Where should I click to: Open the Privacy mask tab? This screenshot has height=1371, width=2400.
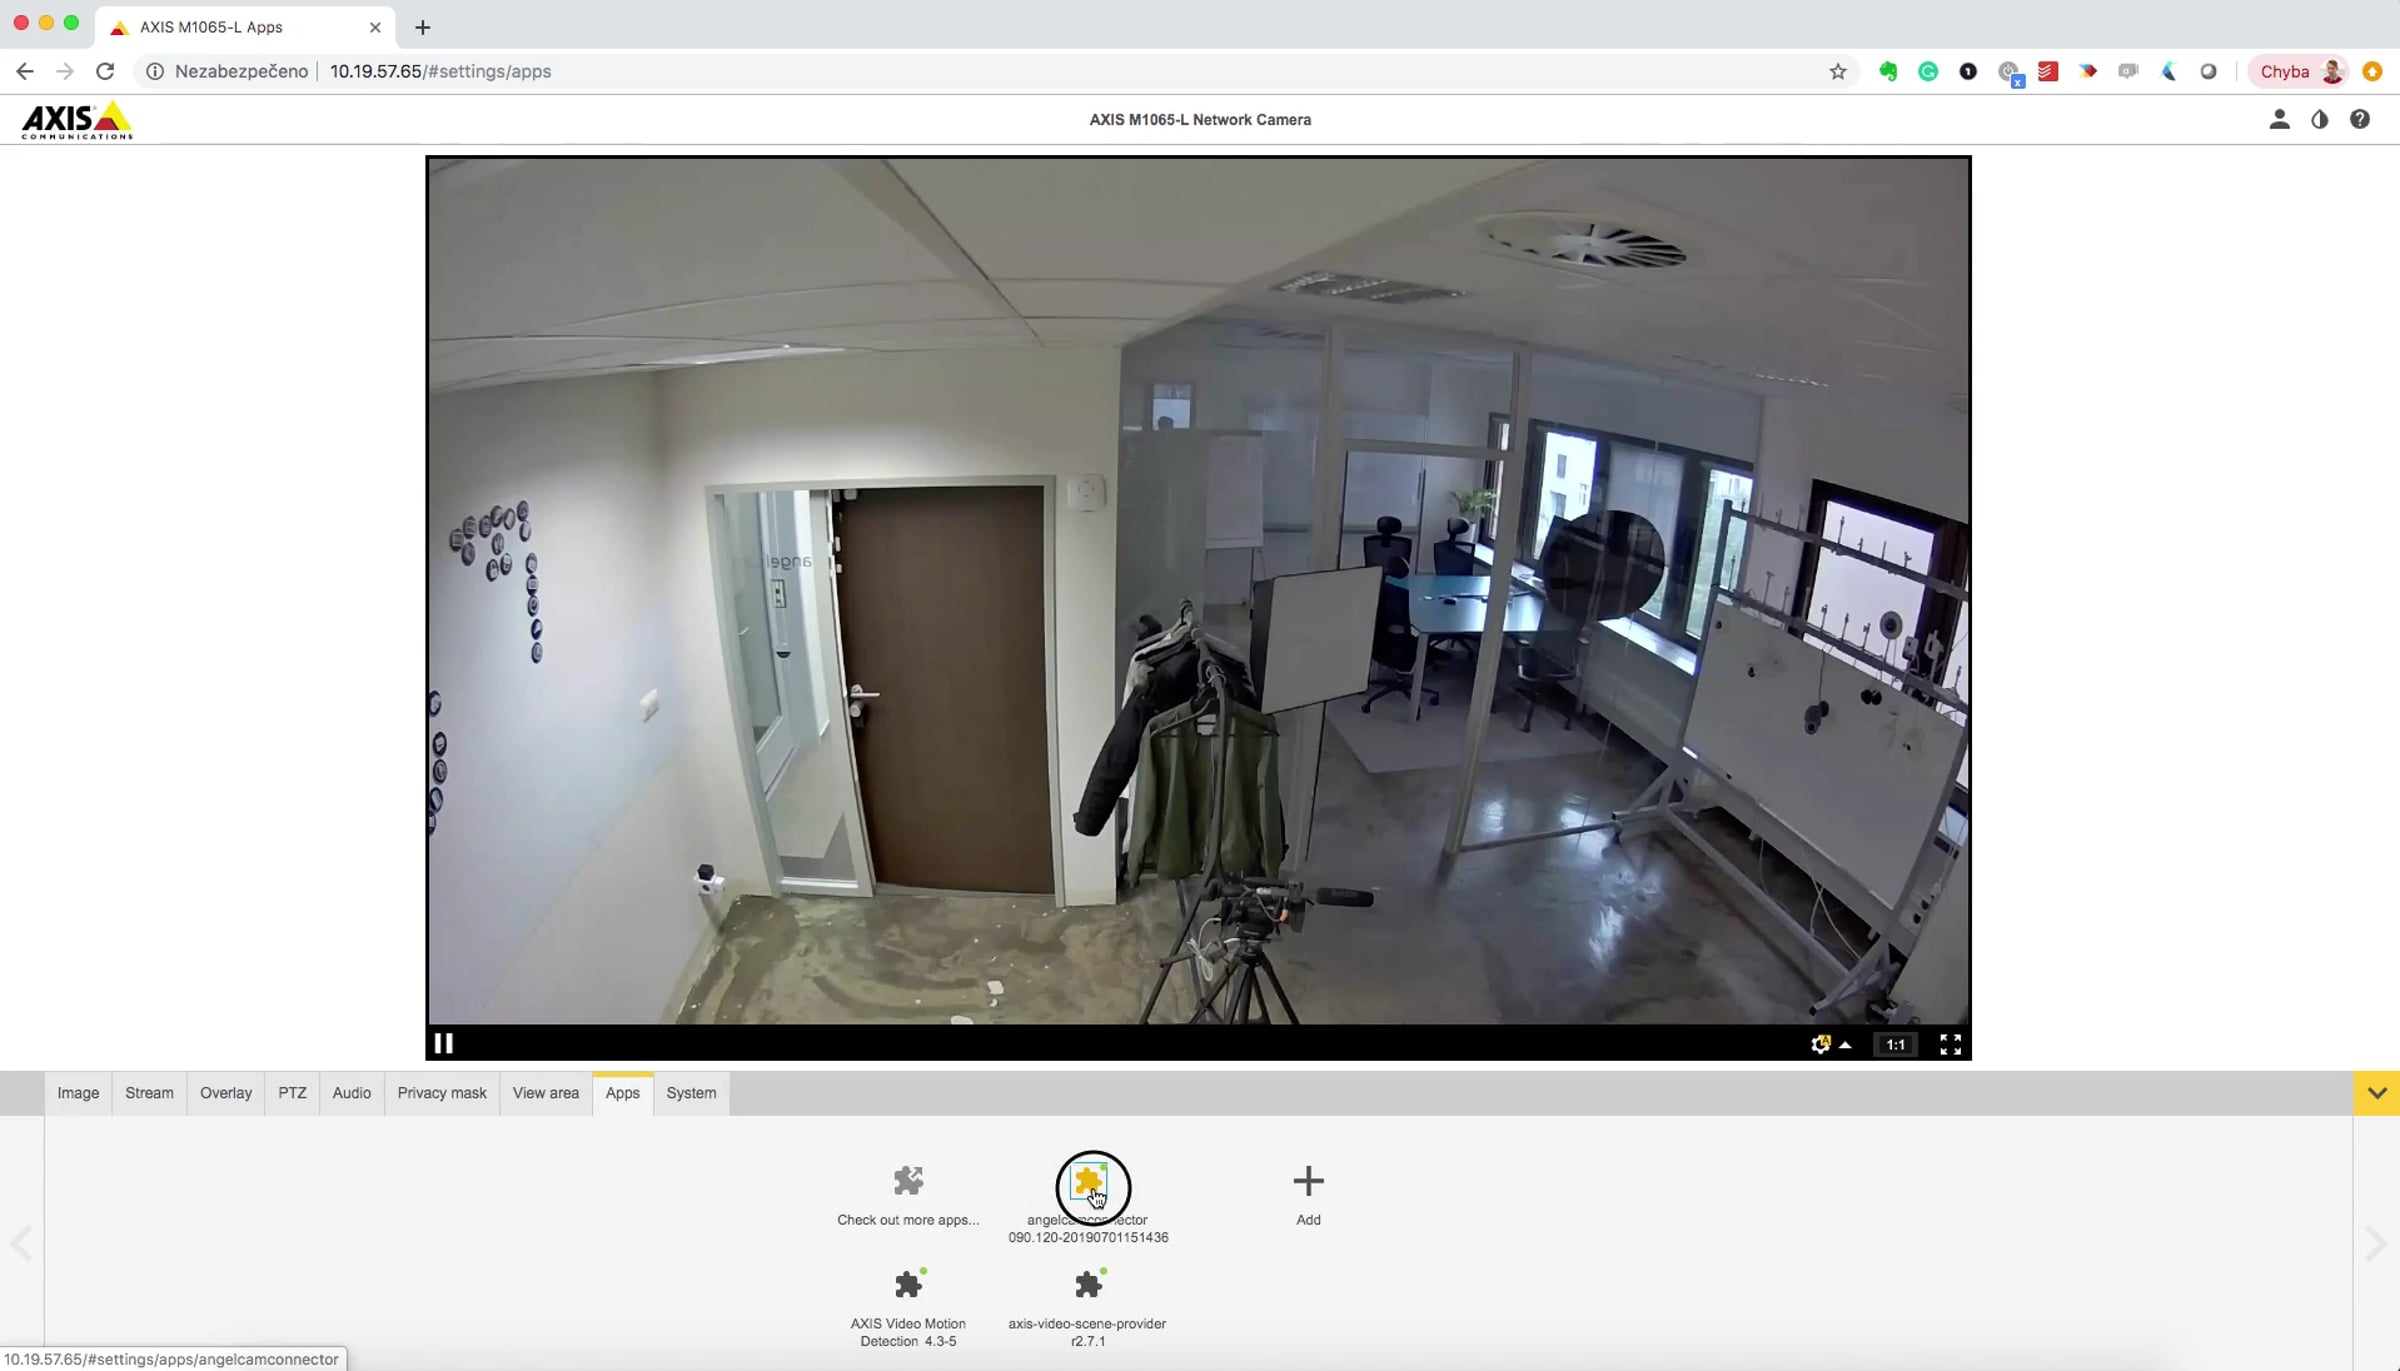pyautogui.click(x=441, y=1093)
